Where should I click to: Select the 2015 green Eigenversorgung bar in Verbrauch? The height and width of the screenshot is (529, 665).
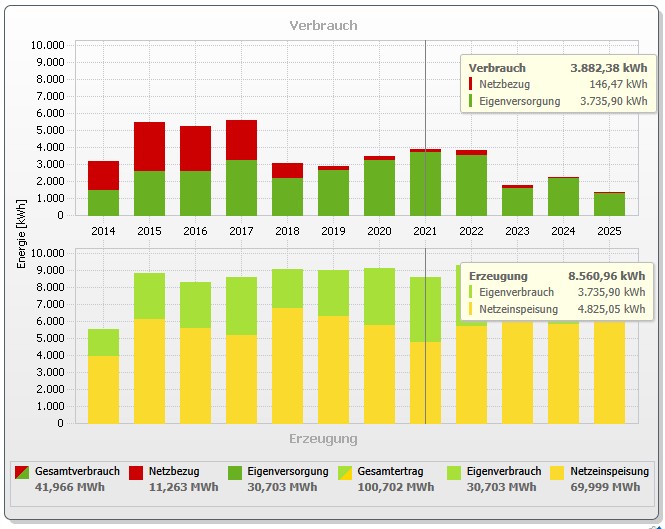tap(149, 193)
